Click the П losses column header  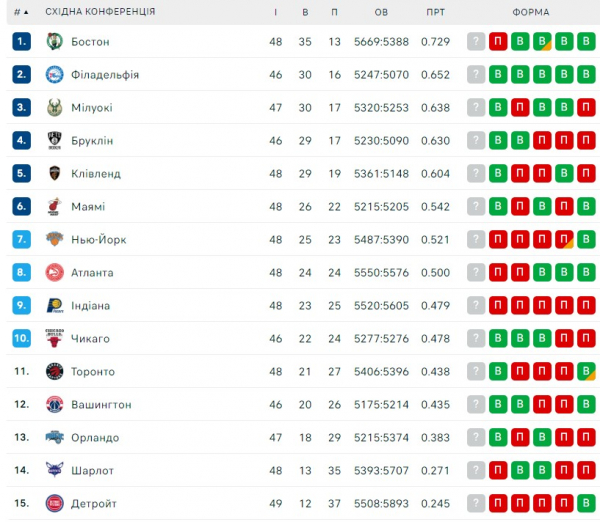pyautogui.click(x=334, y=11)
